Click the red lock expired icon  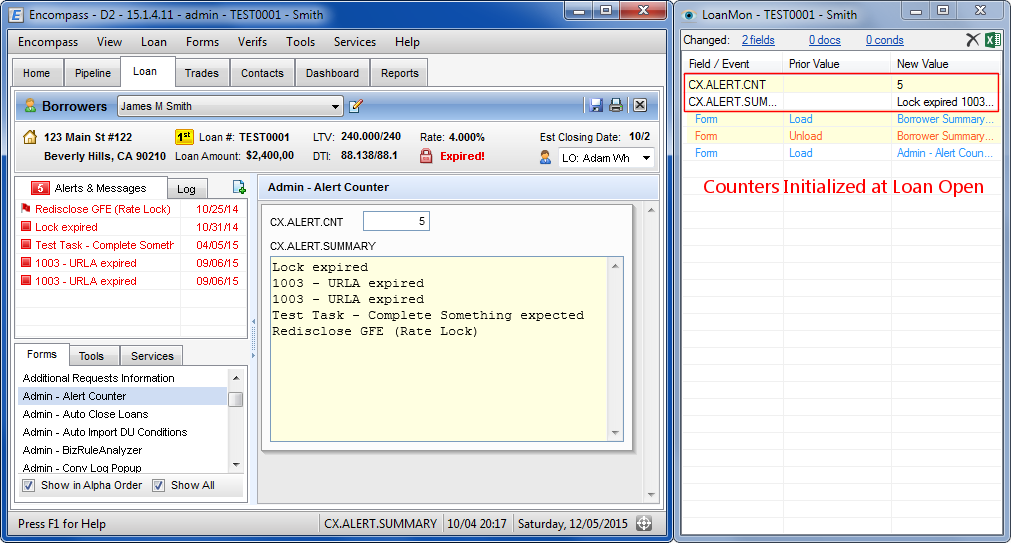(426, 156)
